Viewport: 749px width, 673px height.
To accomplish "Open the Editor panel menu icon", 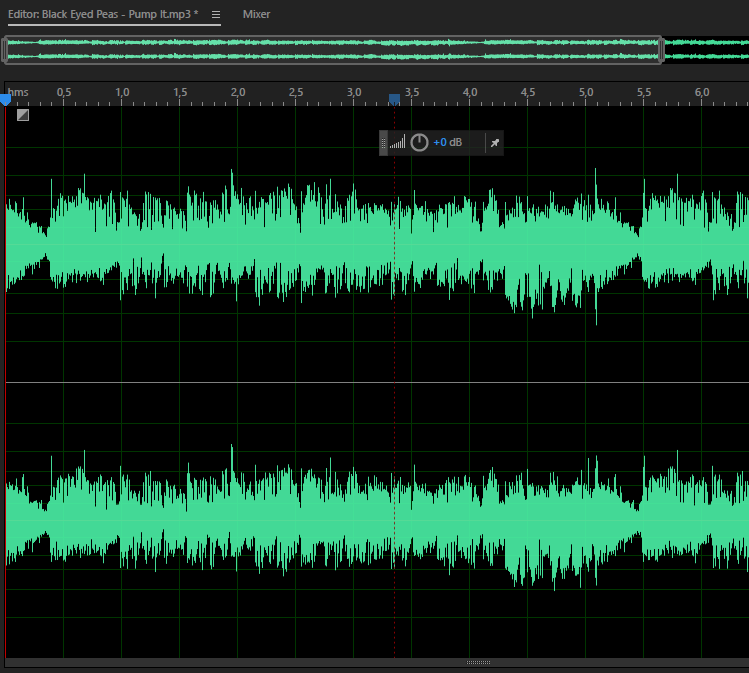I will [x=216, y=15].
